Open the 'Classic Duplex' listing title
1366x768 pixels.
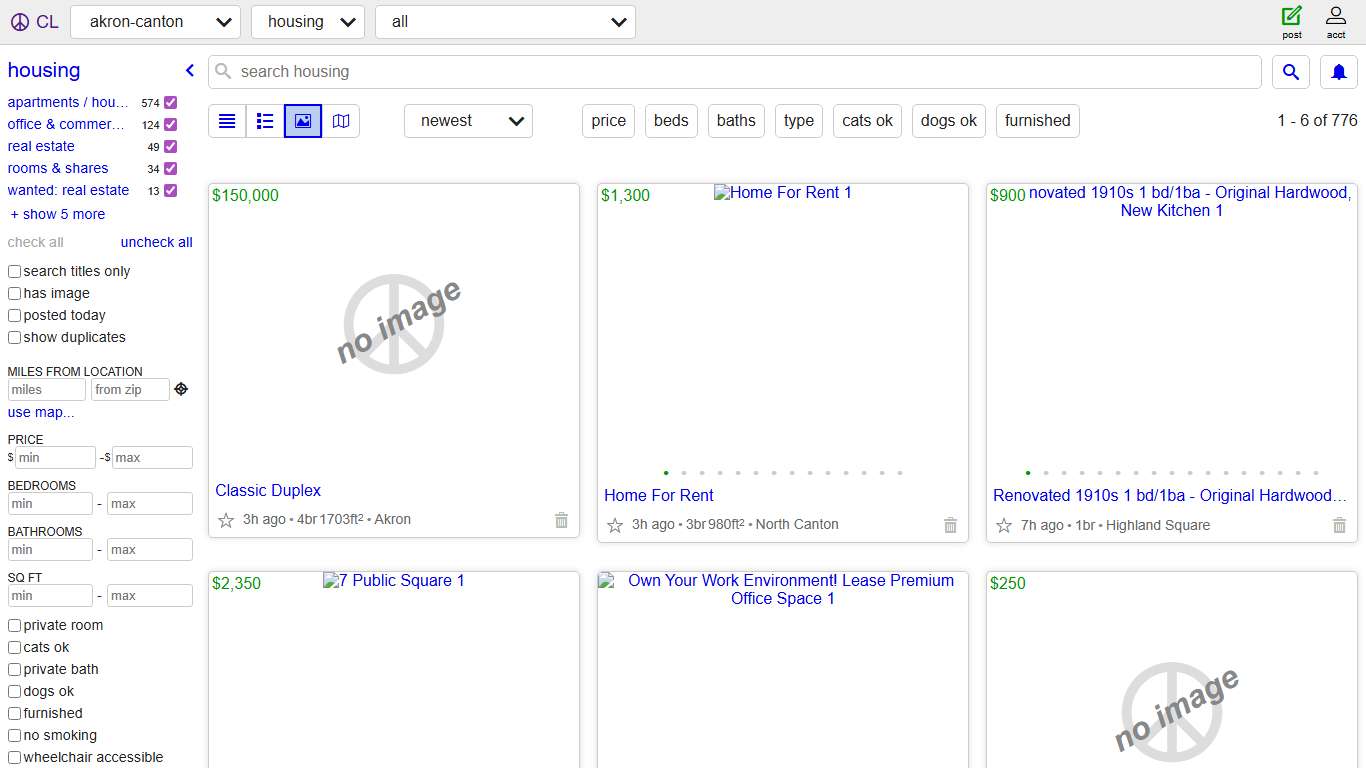[268, 490]
